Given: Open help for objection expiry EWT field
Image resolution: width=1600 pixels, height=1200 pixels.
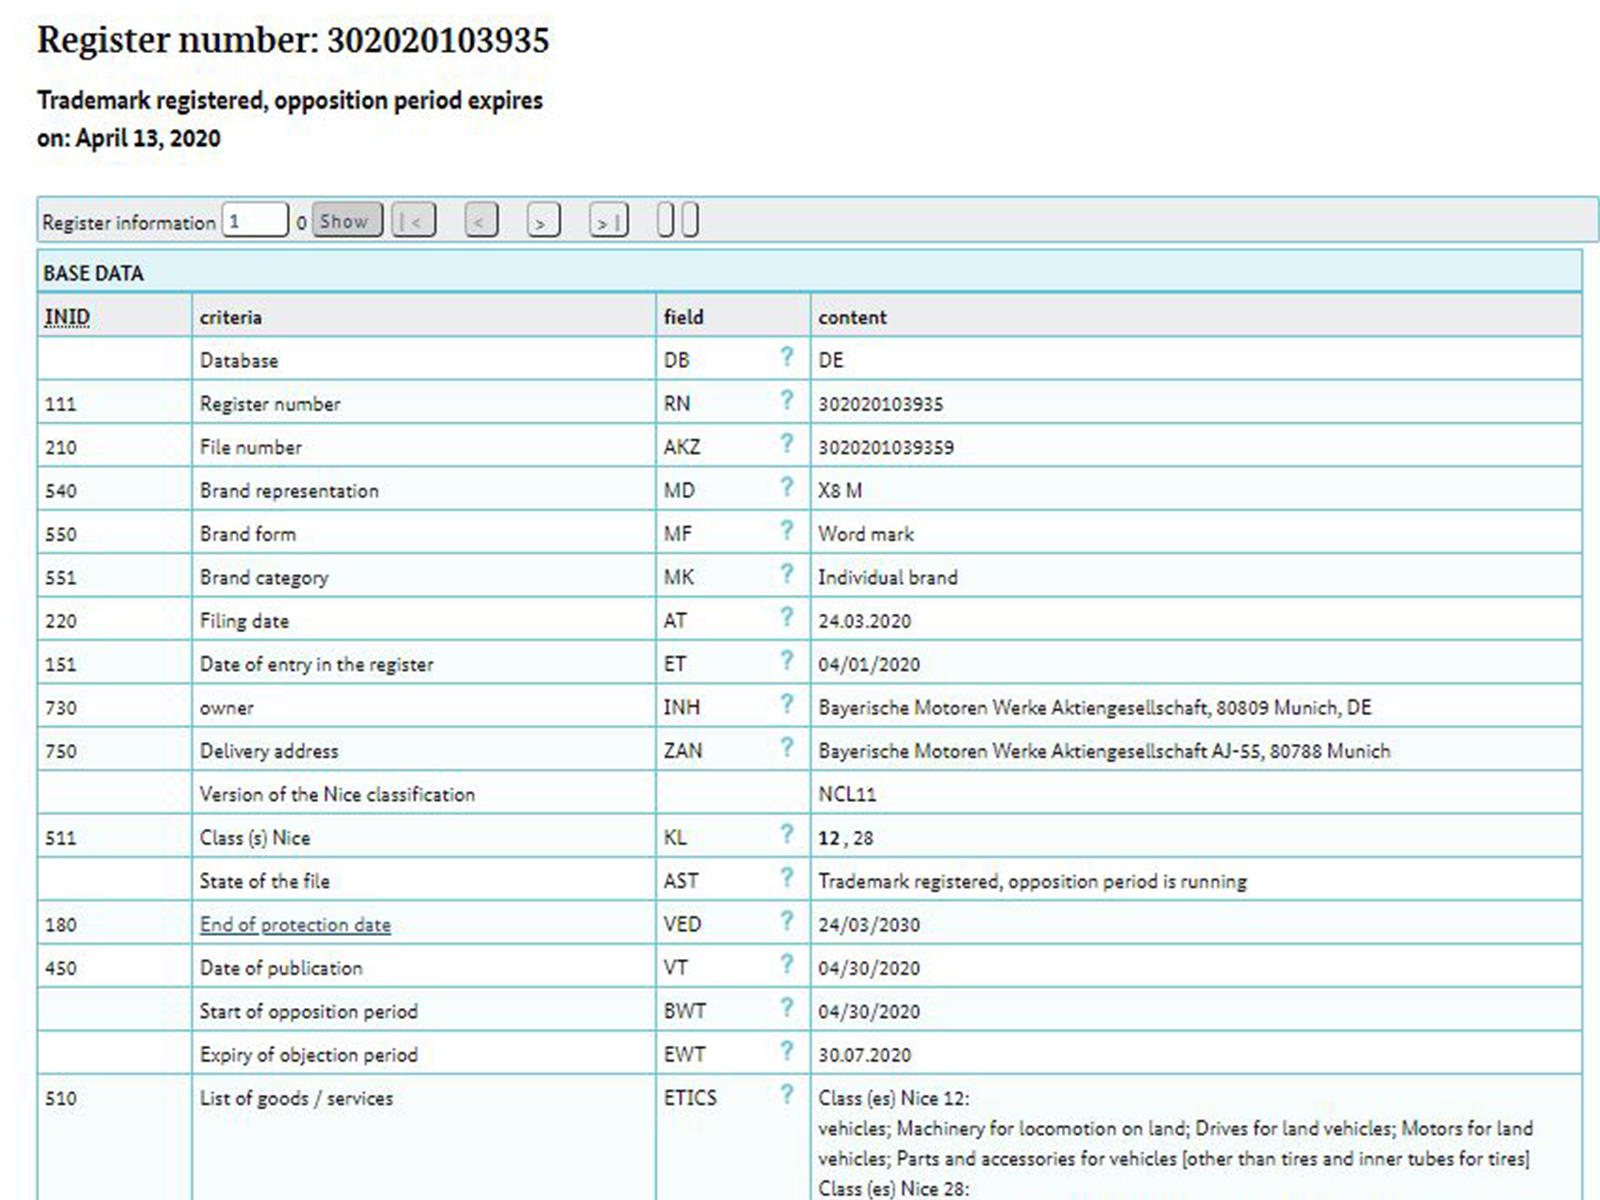Looking at the screenshot, I should click(x=787, y=1052).
